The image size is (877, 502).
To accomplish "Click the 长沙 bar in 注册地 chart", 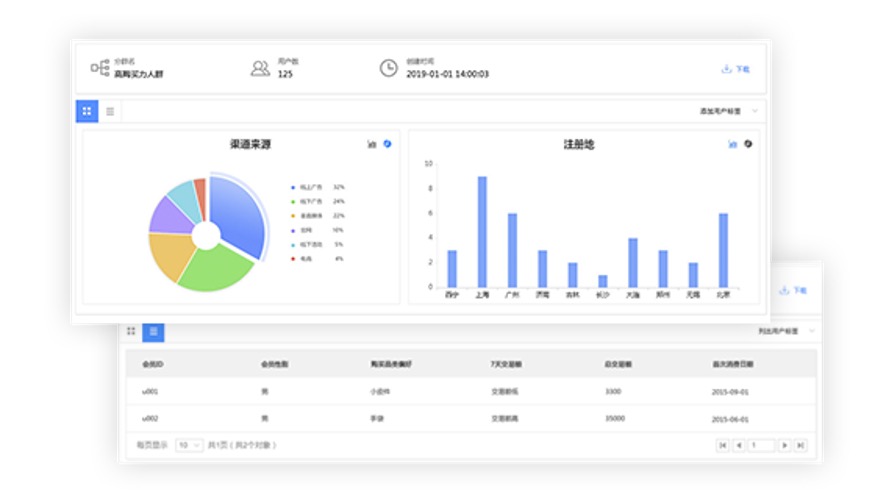I will coord(602,281).
